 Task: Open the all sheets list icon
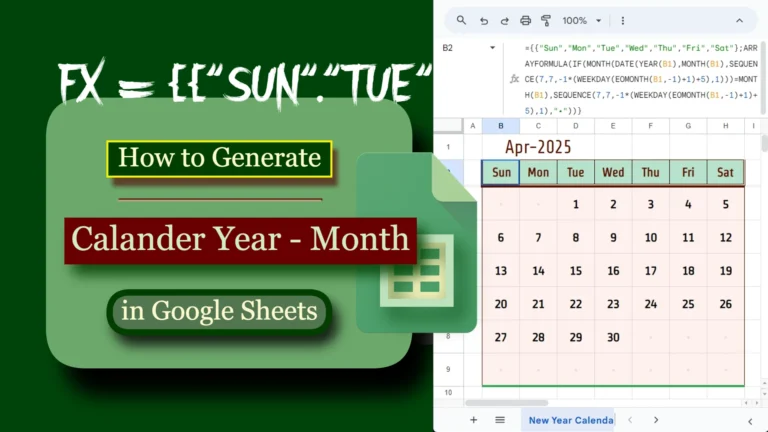click(x=500, y=420)
